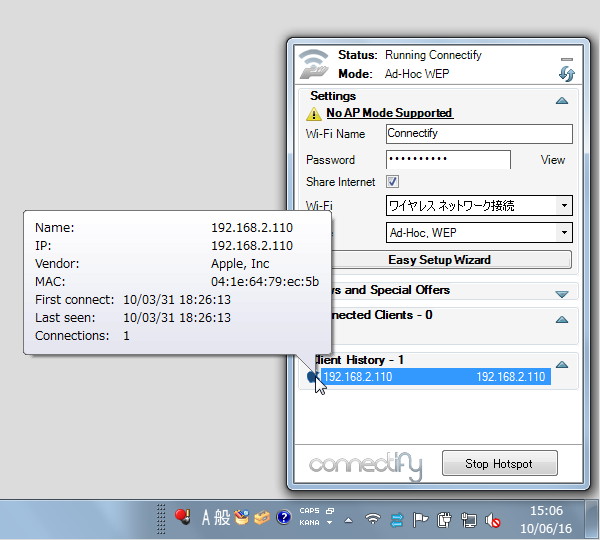
Task: Click the Show Desktop strip at taskbar end
Action: click(x=592, y=520)
